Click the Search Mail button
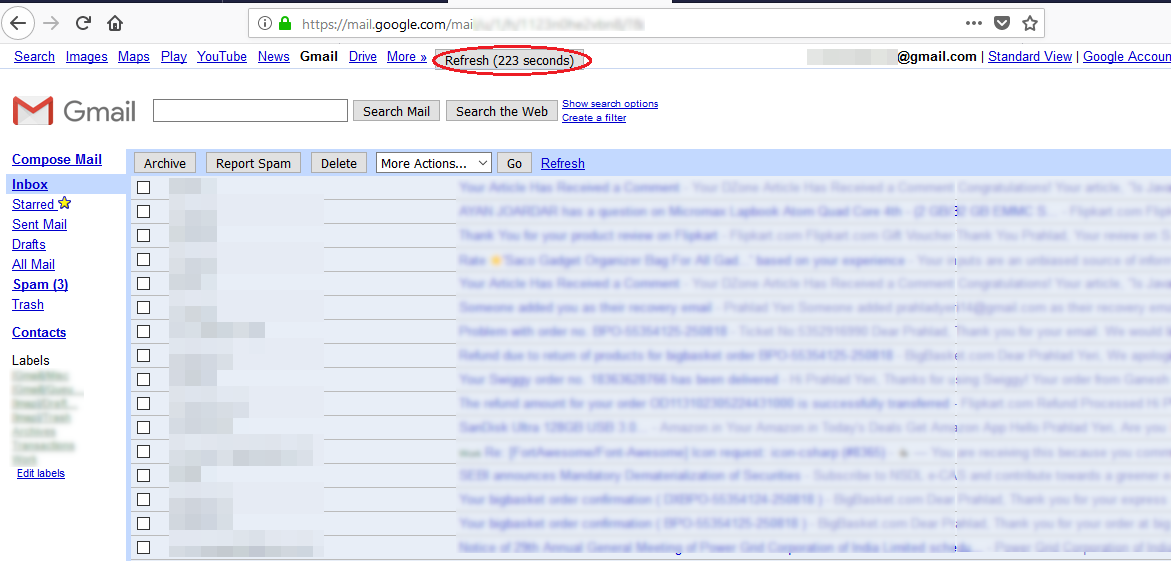The image size is (1171, 561). [x=397, y=111]
